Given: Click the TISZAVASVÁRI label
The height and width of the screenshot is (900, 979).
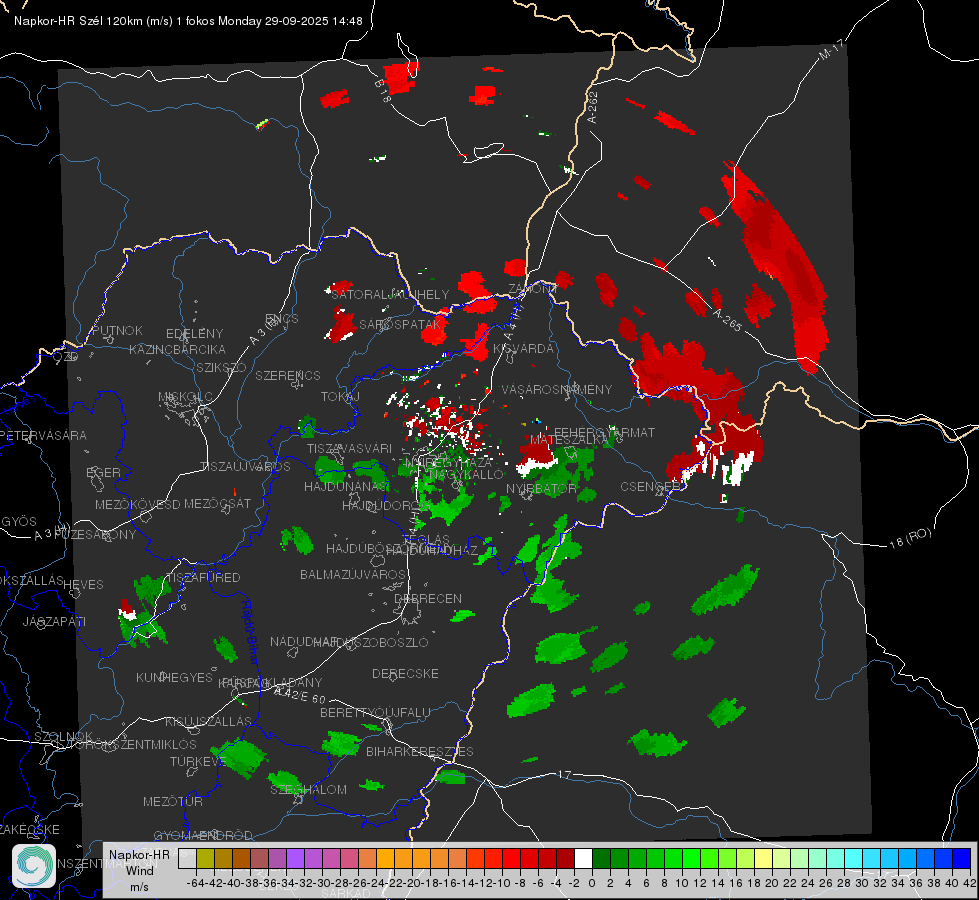Looking at the screenshot, I should pos(350,449).
